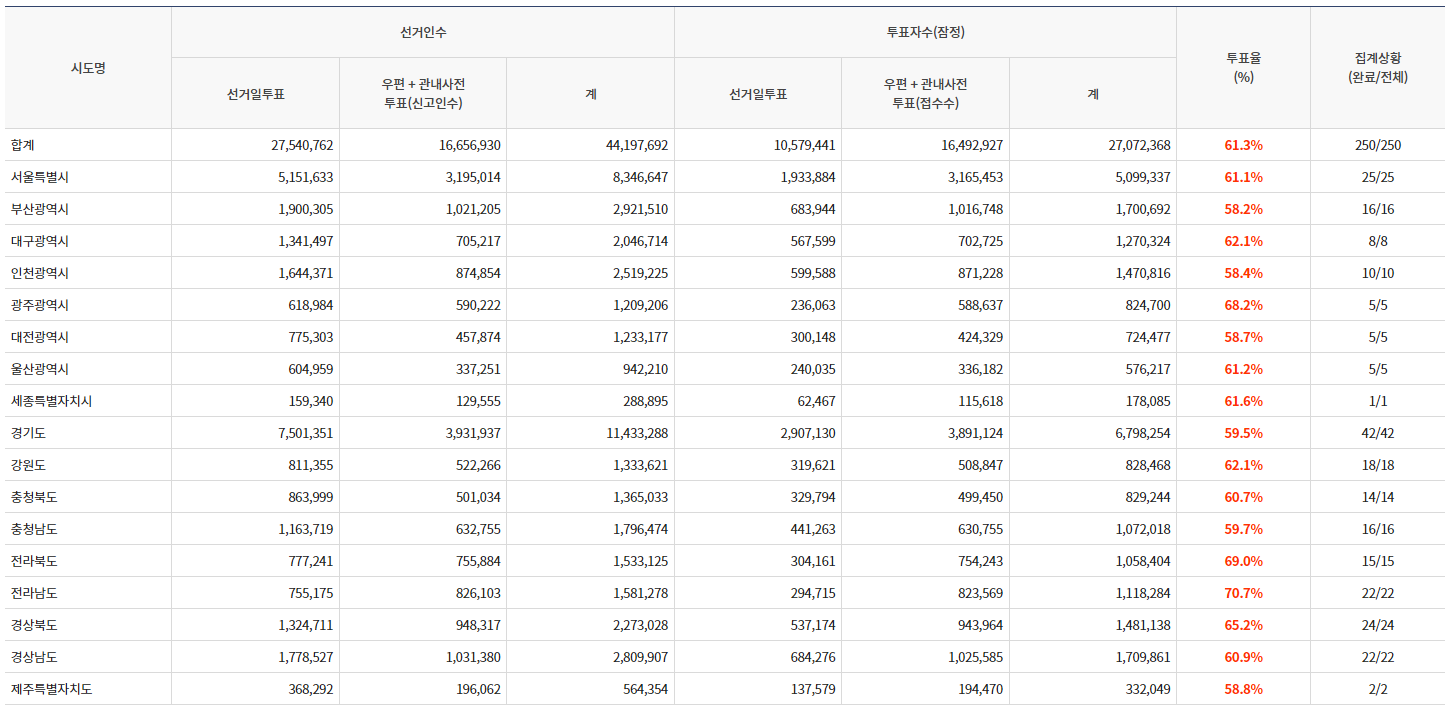Select the 세종특별자치시 row label
Viewport: 1447px width, 707px height.
point(52,401)
